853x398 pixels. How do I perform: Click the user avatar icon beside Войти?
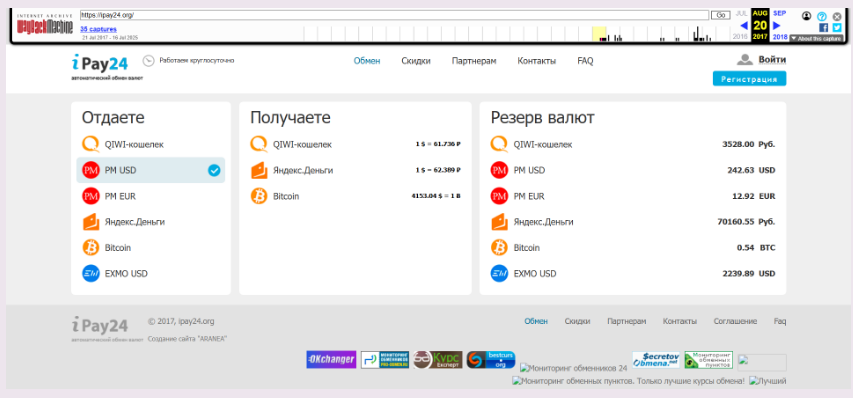[744, 60]
